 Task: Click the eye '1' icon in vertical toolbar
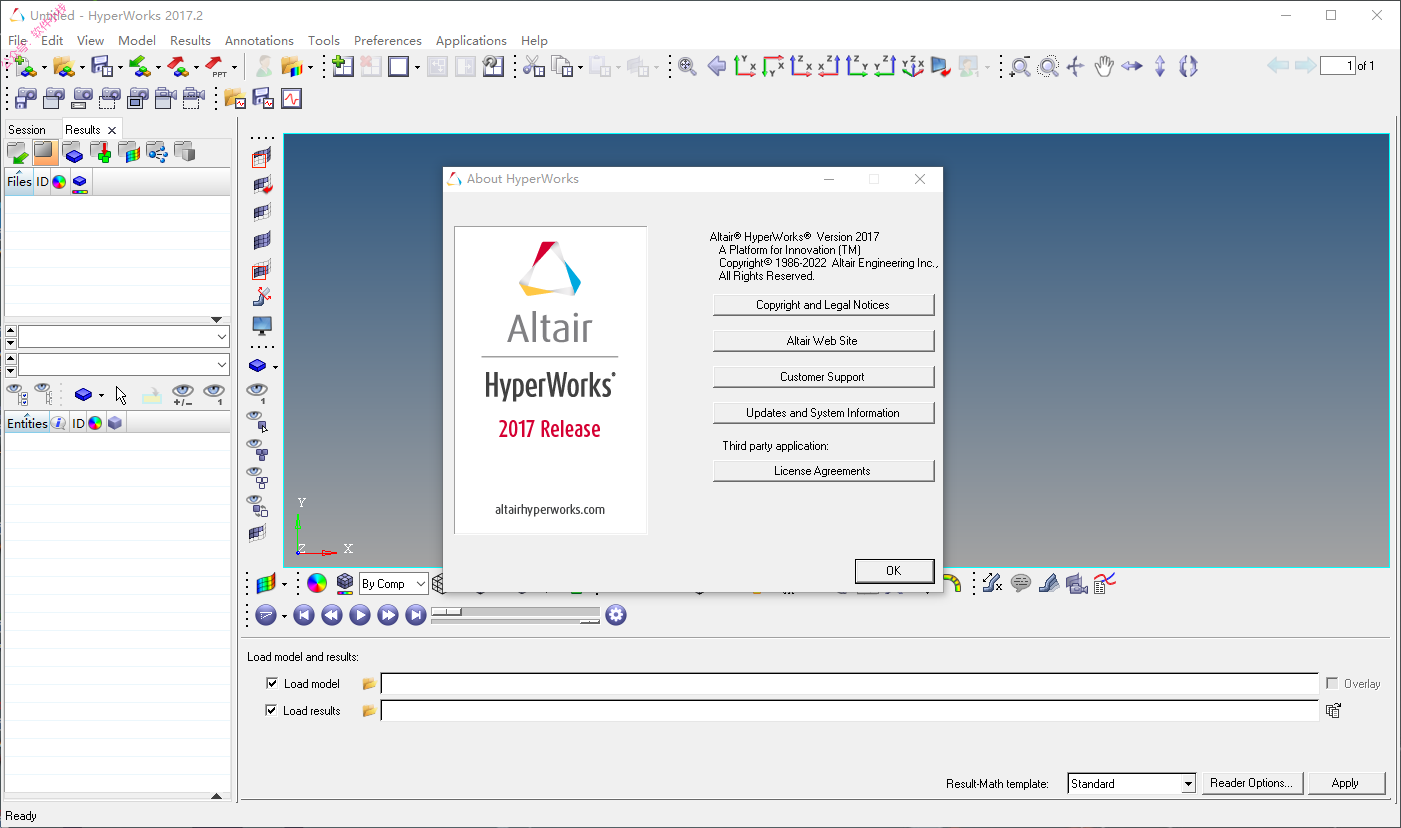tap(258, 393)
